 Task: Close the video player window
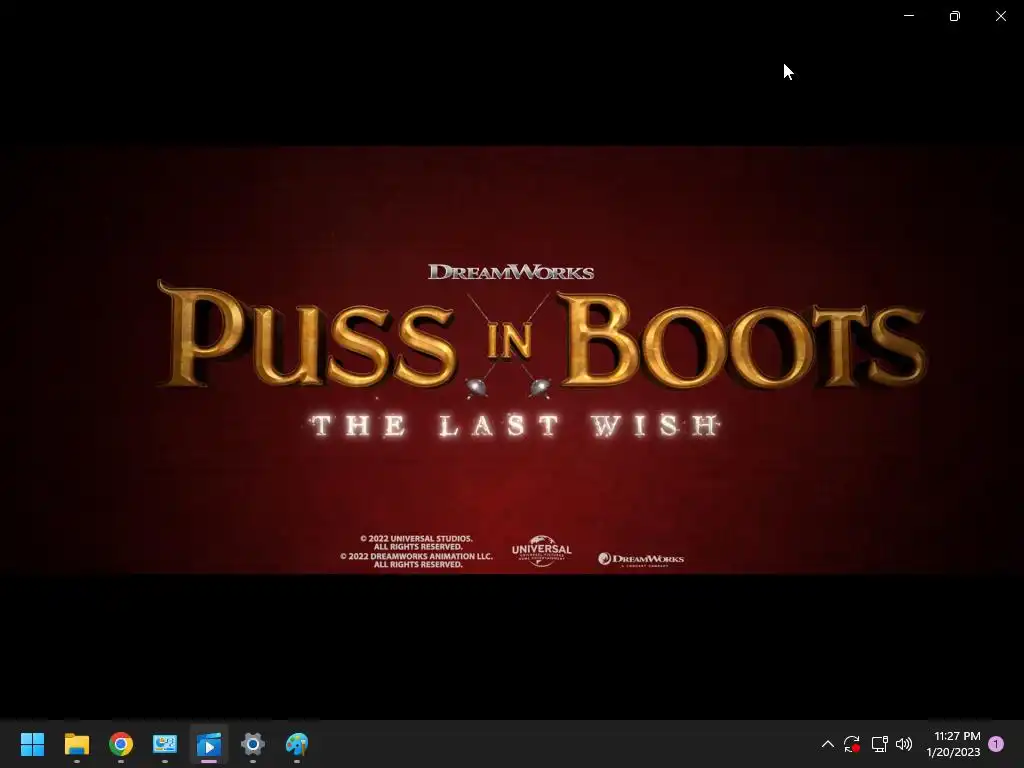point(1000,16)
